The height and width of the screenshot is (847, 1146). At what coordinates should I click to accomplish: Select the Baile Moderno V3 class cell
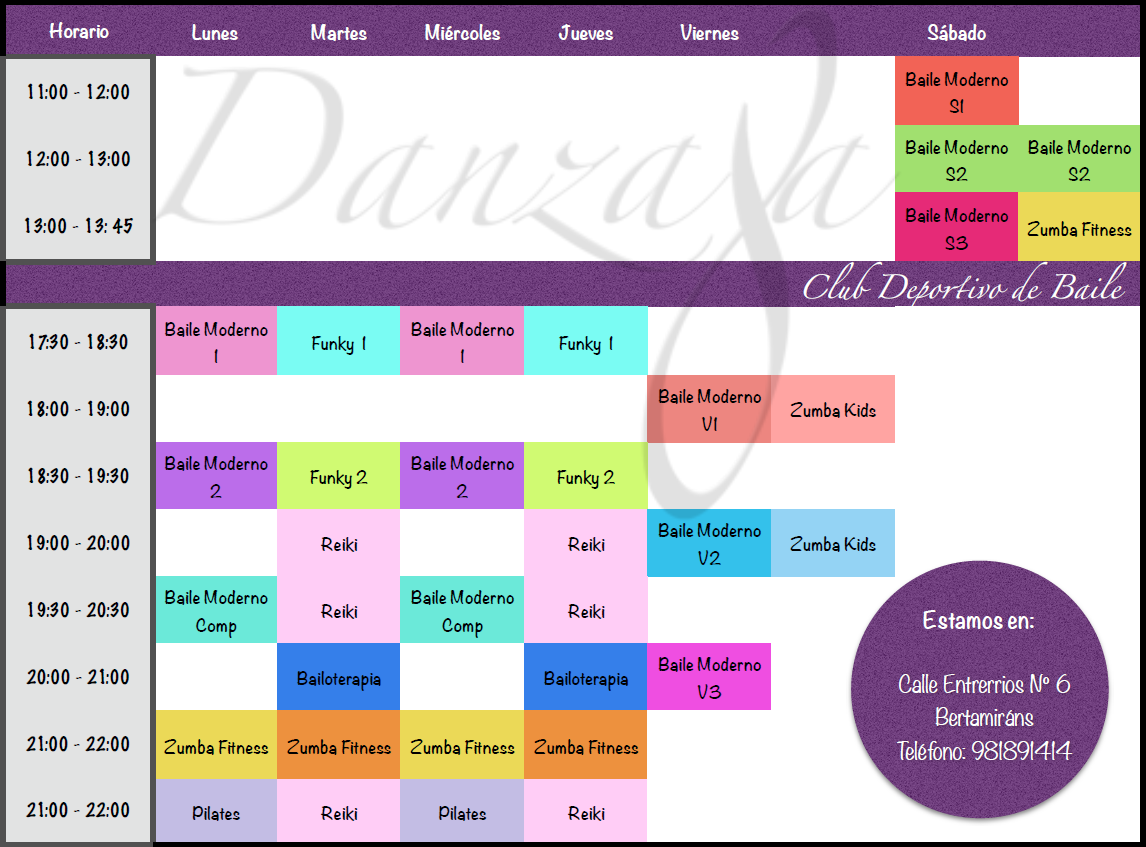[x=709, y=676]
